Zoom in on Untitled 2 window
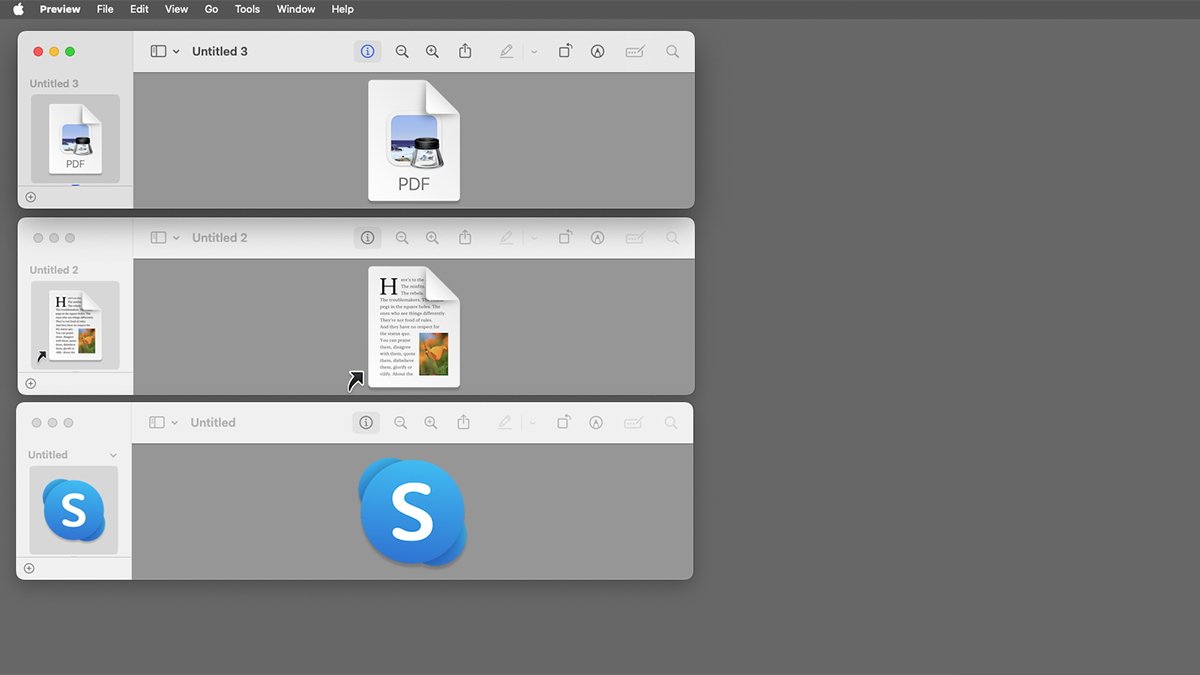The width and height of the screenshot is (1200, 675). click(x=432, y=237)
